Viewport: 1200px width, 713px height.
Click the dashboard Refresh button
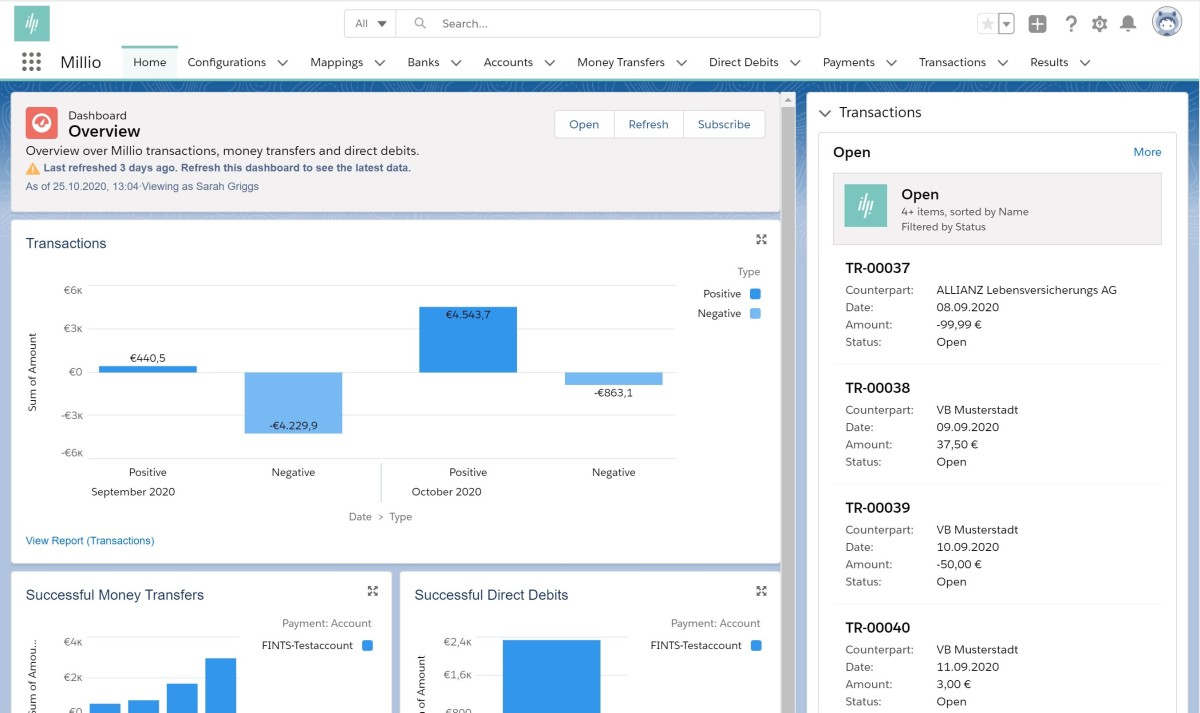(x=648, y=124)
